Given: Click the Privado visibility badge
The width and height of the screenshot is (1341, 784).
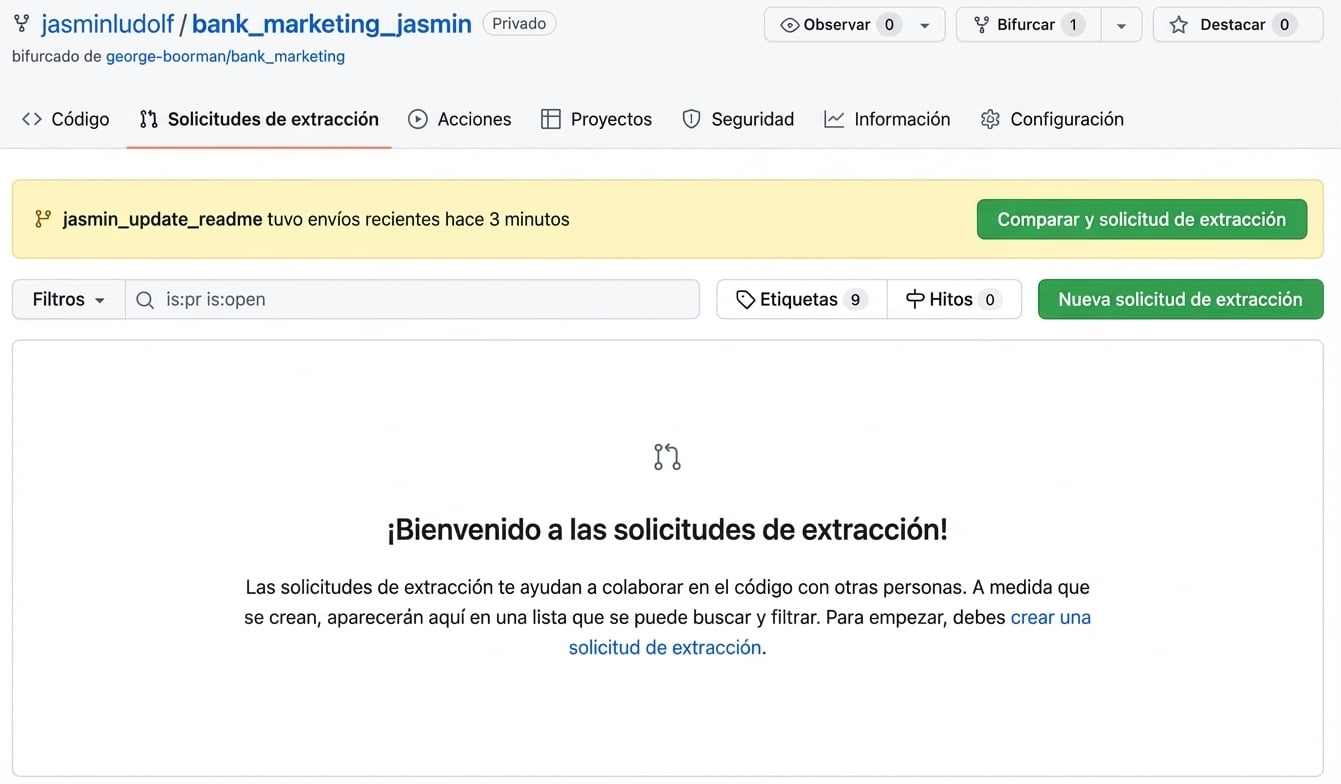Looking at the screenshot, I should click(x=519, y=23).
